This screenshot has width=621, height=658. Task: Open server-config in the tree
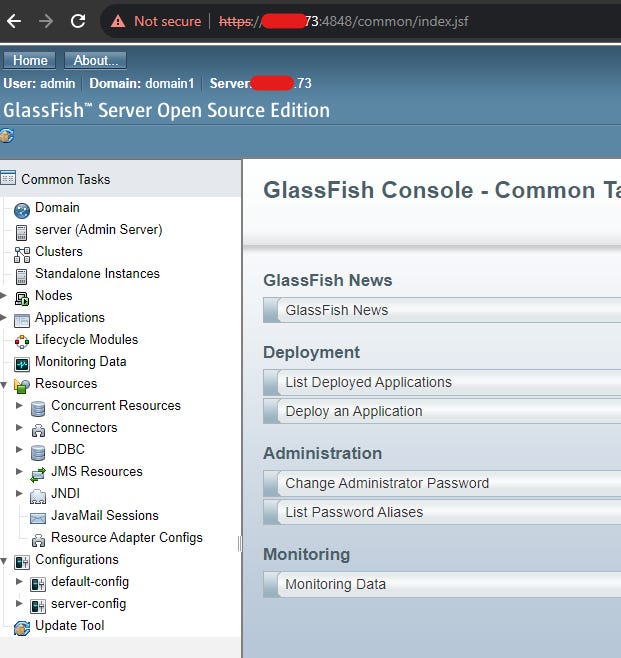tap(89, 604)
